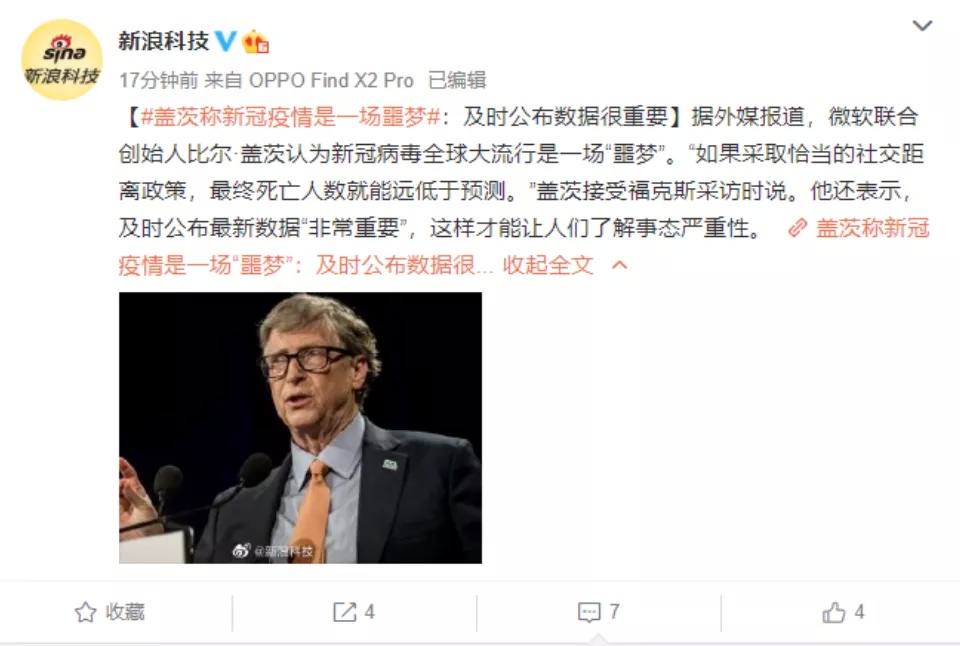This screenshot has height=646, width=960.
Task: Click the membership crown badge icon
Action: (255, 42)
